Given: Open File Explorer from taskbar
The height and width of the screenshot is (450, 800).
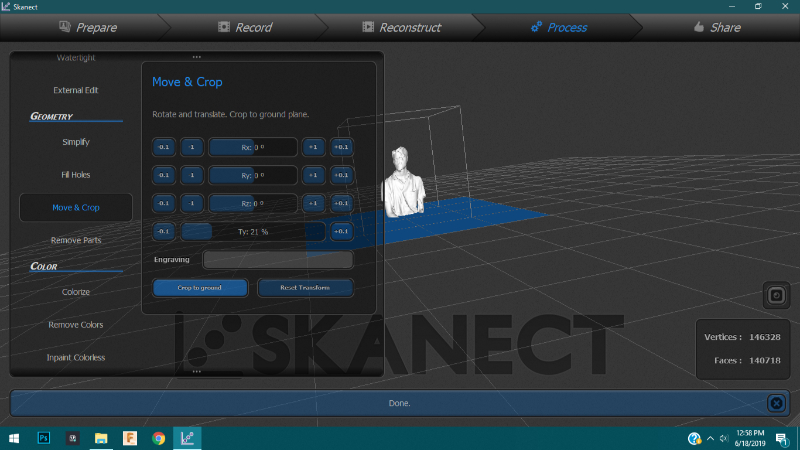Looking at the screenshot, I should tap(101, 438).
